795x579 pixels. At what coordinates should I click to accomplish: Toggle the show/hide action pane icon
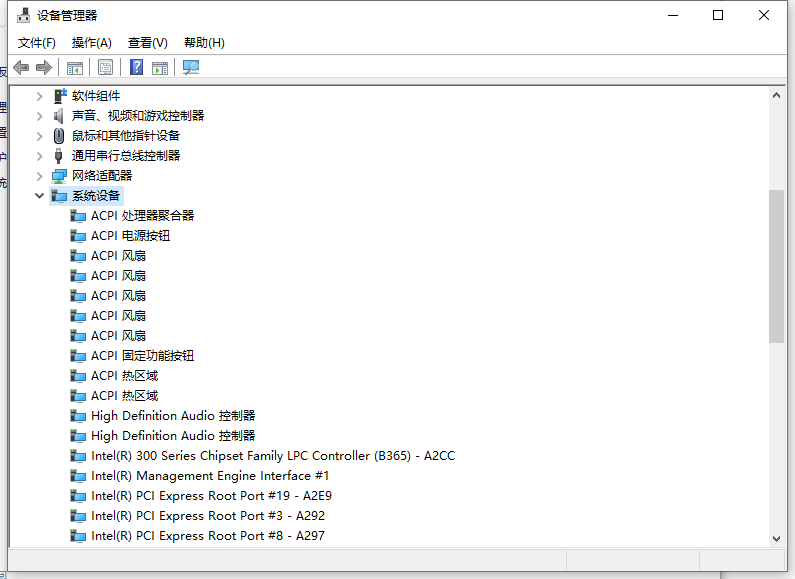(160, 67)
